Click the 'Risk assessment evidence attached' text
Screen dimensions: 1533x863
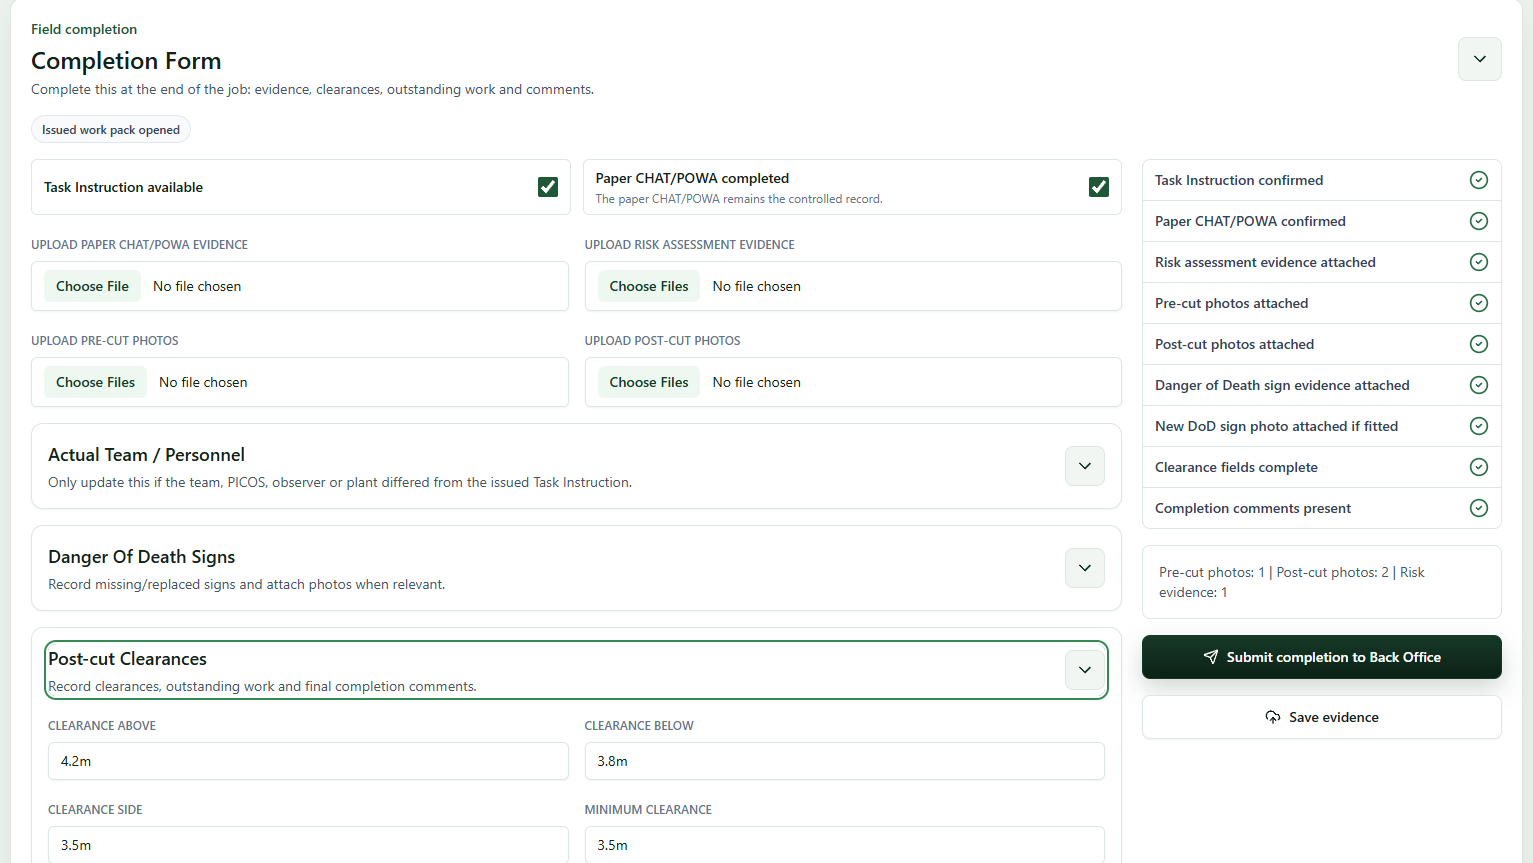pyautogui.click(x=1265, y=262)
